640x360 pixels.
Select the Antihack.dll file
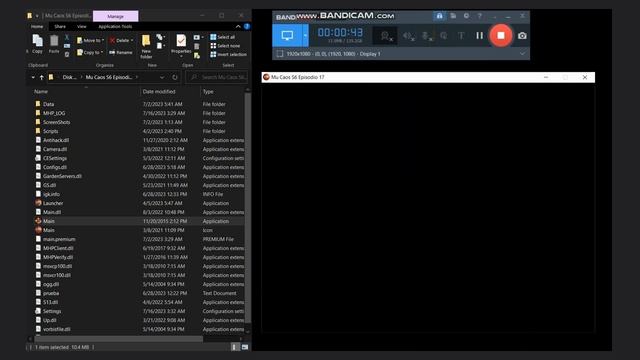point(139,140)
